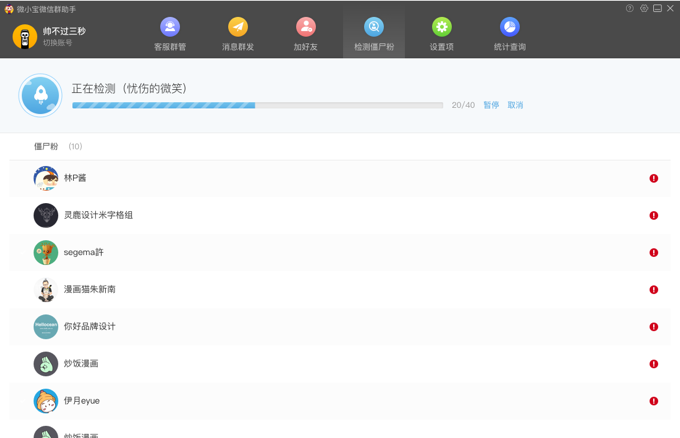Switch to the 统计查询 tab label
This screenshot has width=680, height=438.
(510, 47)
